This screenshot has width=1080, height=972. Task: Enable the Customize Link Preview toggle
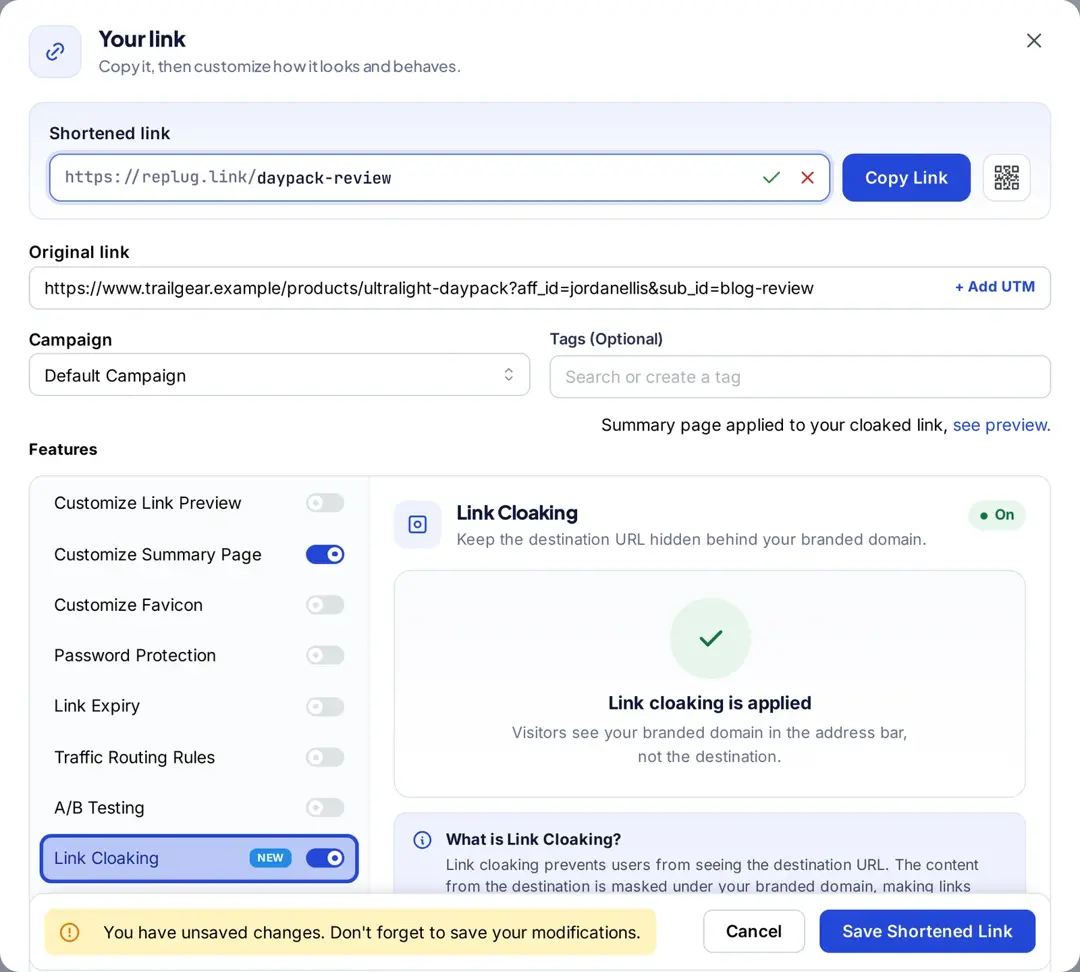coord(325,503)
